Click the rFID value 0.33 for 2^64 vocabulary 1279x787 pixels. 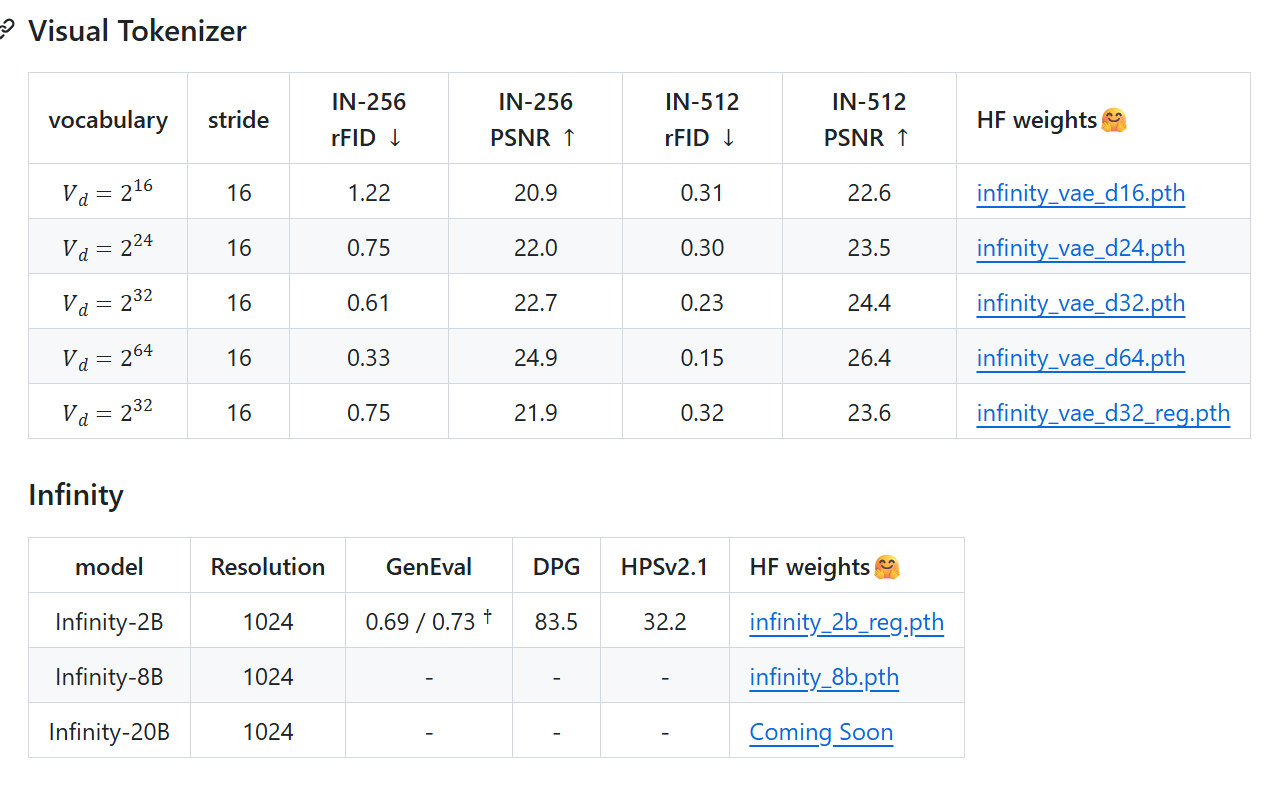point(369,357)
